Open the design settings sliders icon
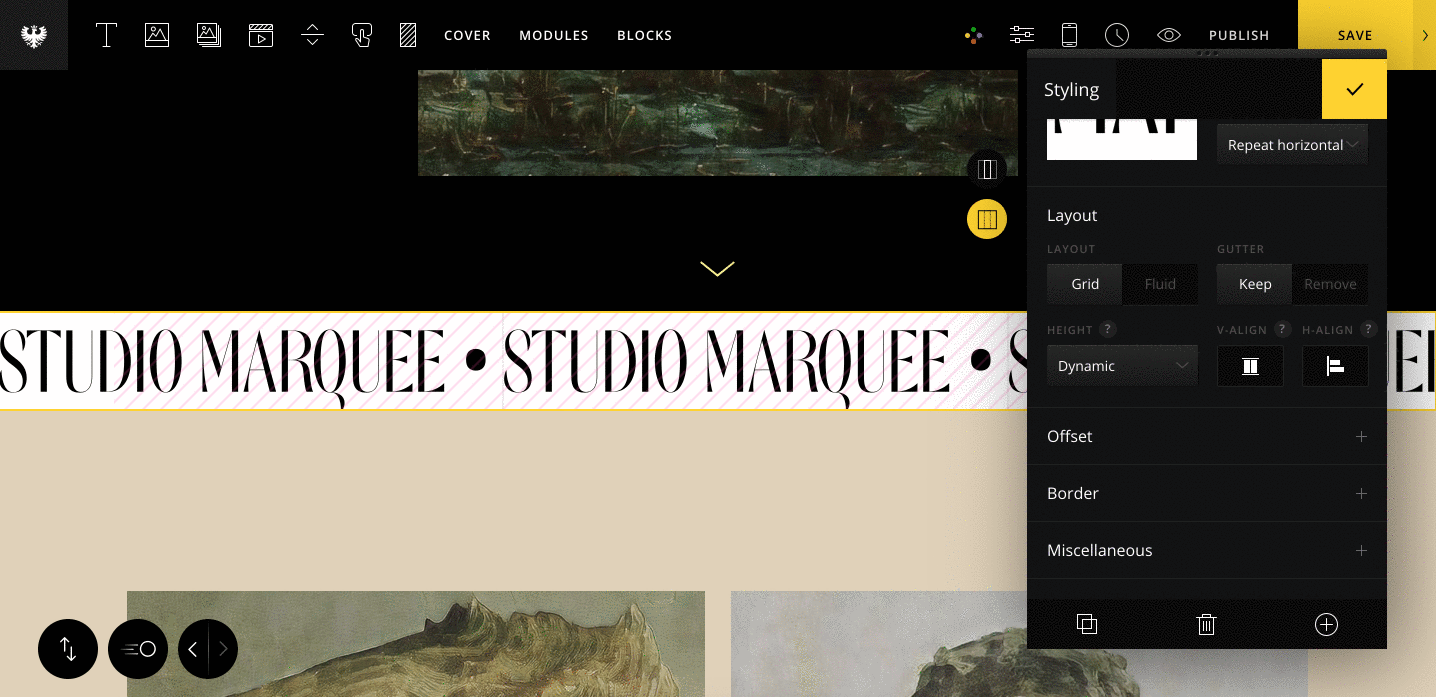This screenshot has height=697, width=1436. (x=1022, y=35)
